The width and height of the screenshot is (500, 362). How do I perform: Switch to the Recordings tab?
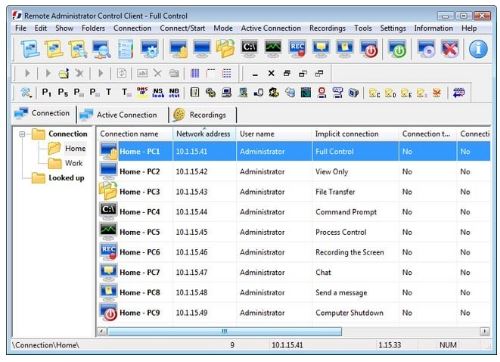pyautogui.click(x=204, y=115)
